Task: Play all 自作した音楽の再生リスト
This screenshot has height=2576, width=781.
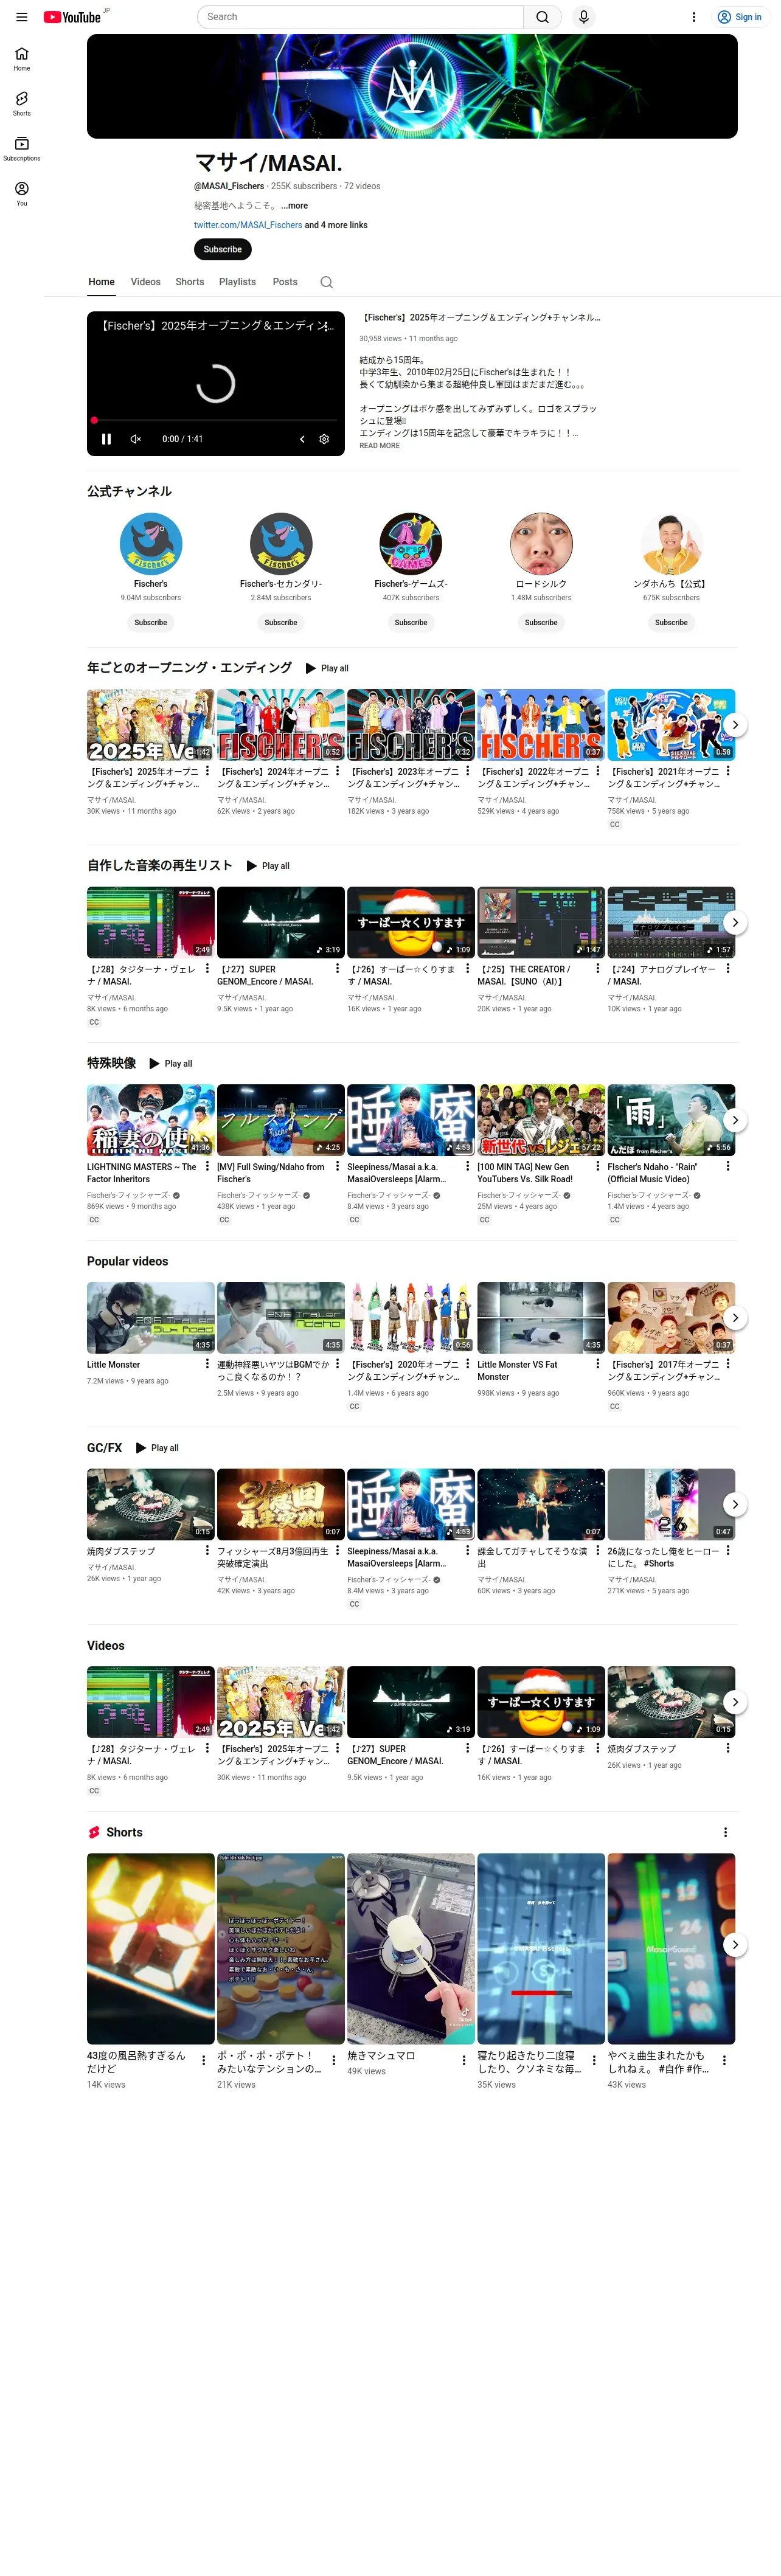Action: (x=268, y=866)
